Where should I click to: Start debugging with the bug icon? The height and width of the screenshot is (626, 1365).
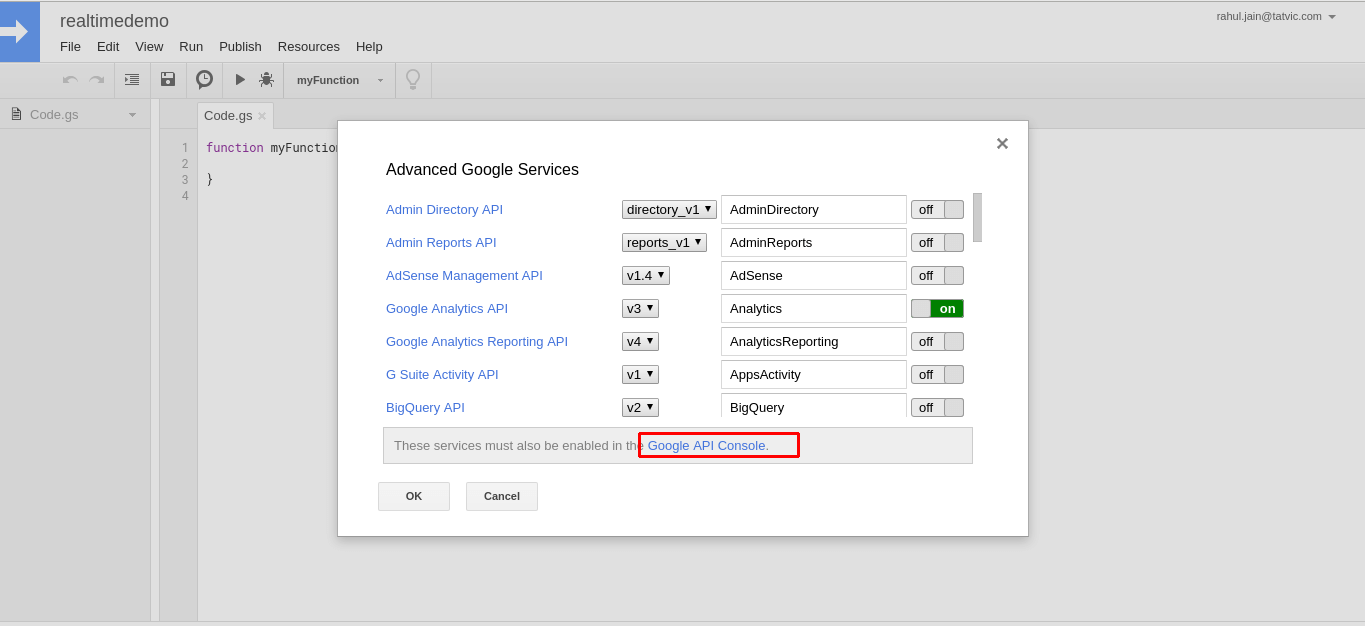tap(266, 80)
